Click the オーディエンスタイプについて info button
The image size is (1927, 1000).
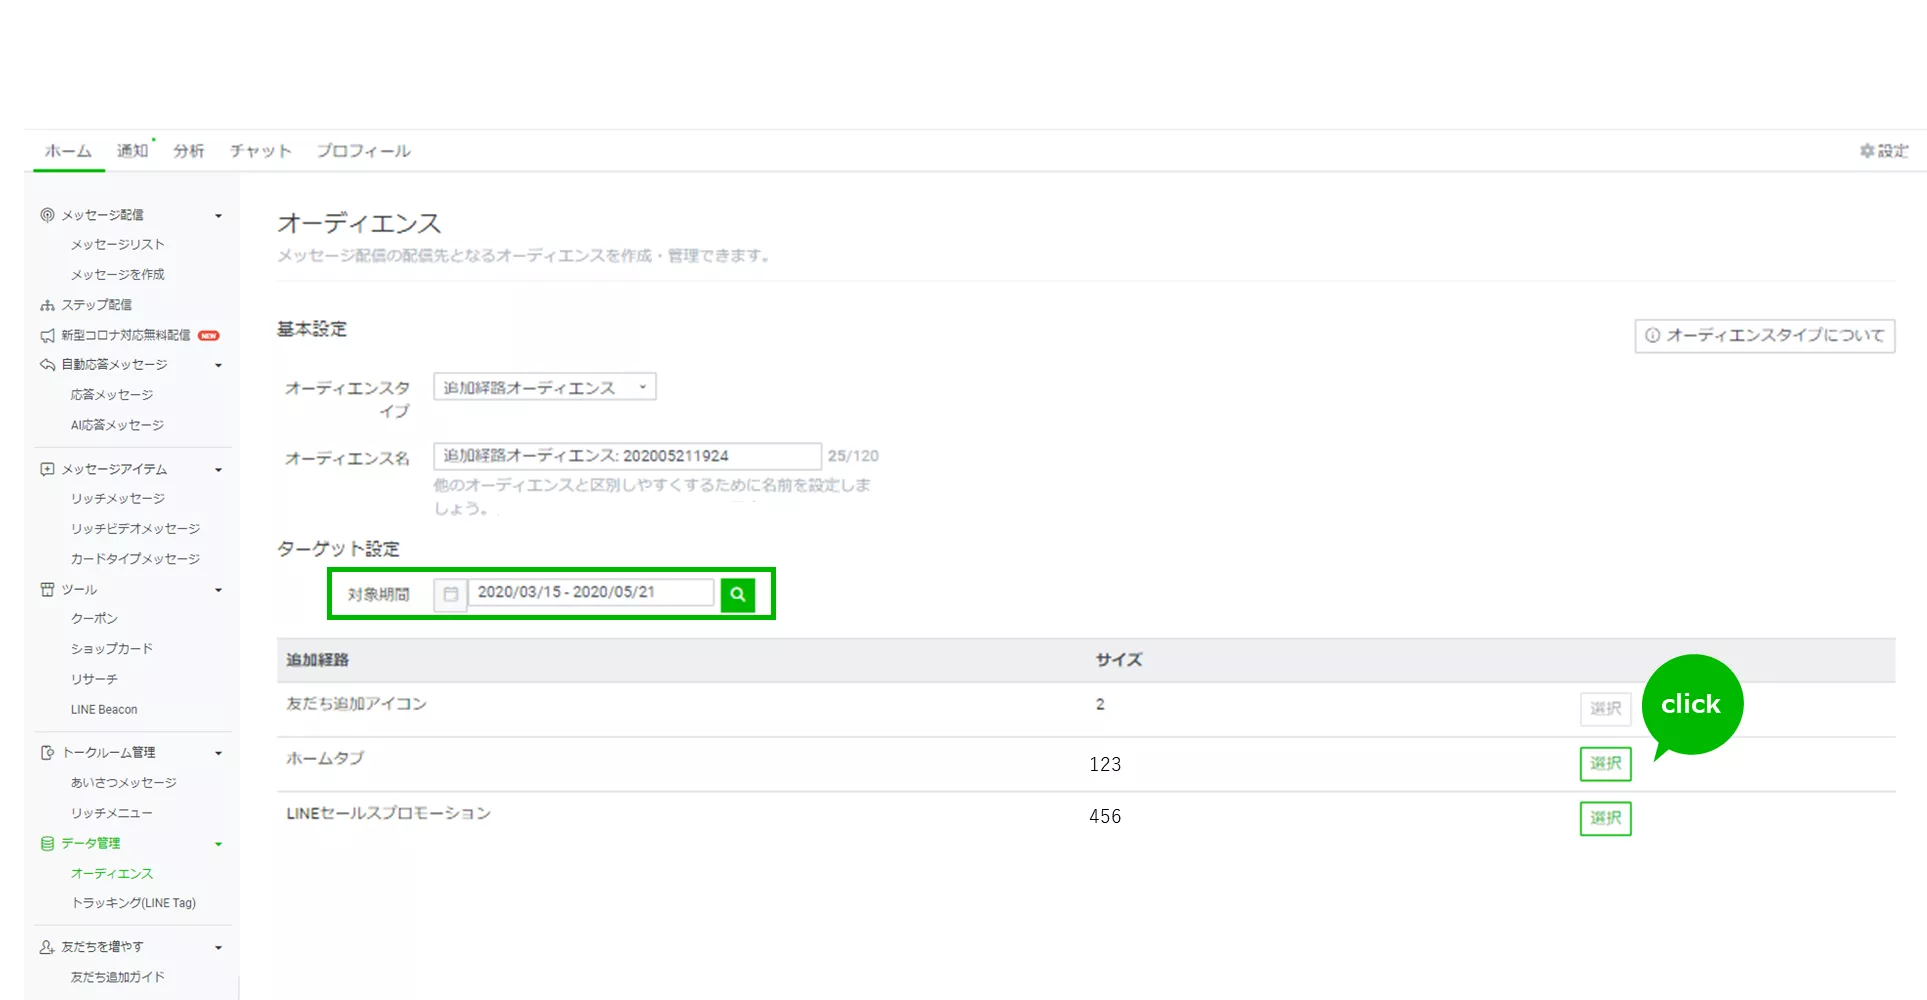click(x=1764, y=335)
